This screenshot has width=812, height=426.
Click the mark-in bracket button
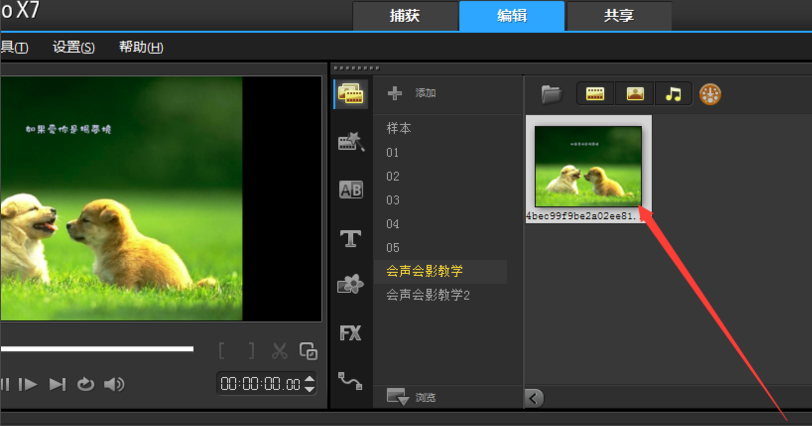[x=222, y=351]
